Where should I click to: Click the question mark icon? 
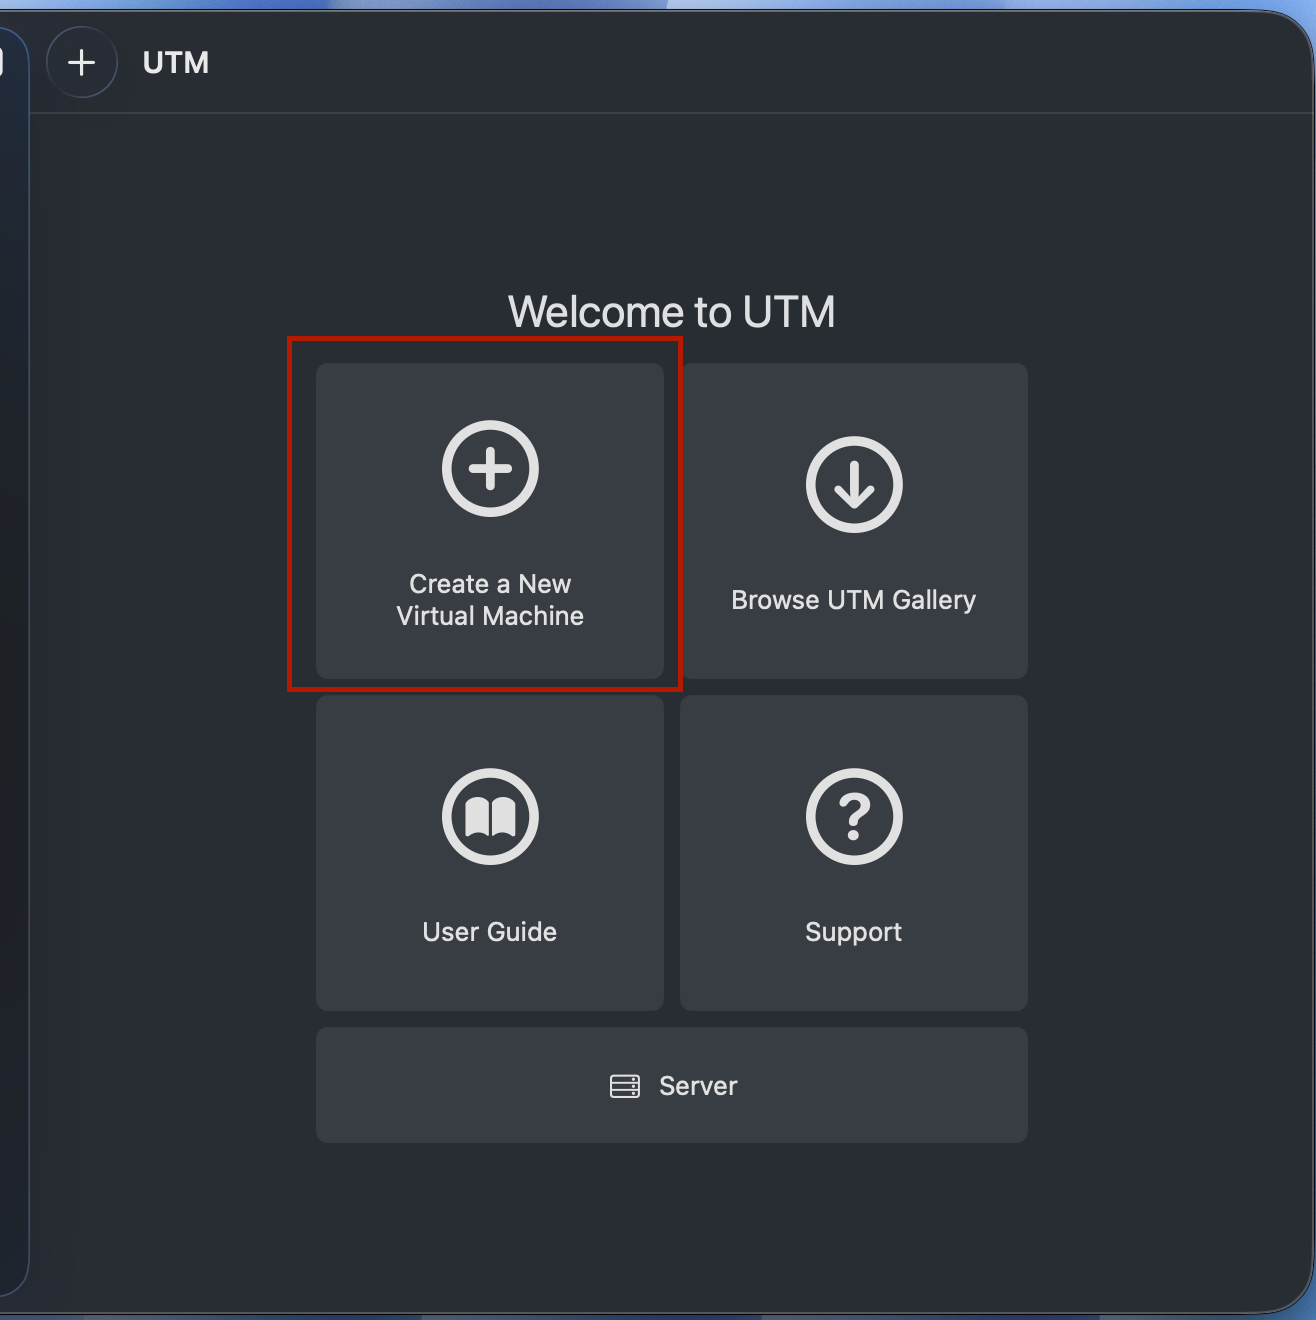(x=854, y=817)
